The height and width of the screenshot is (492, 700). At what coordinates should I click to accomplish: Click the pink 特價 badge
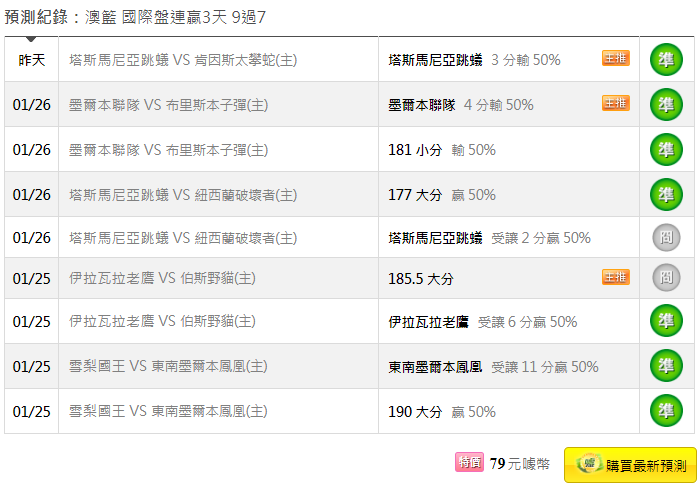[469, 462]
